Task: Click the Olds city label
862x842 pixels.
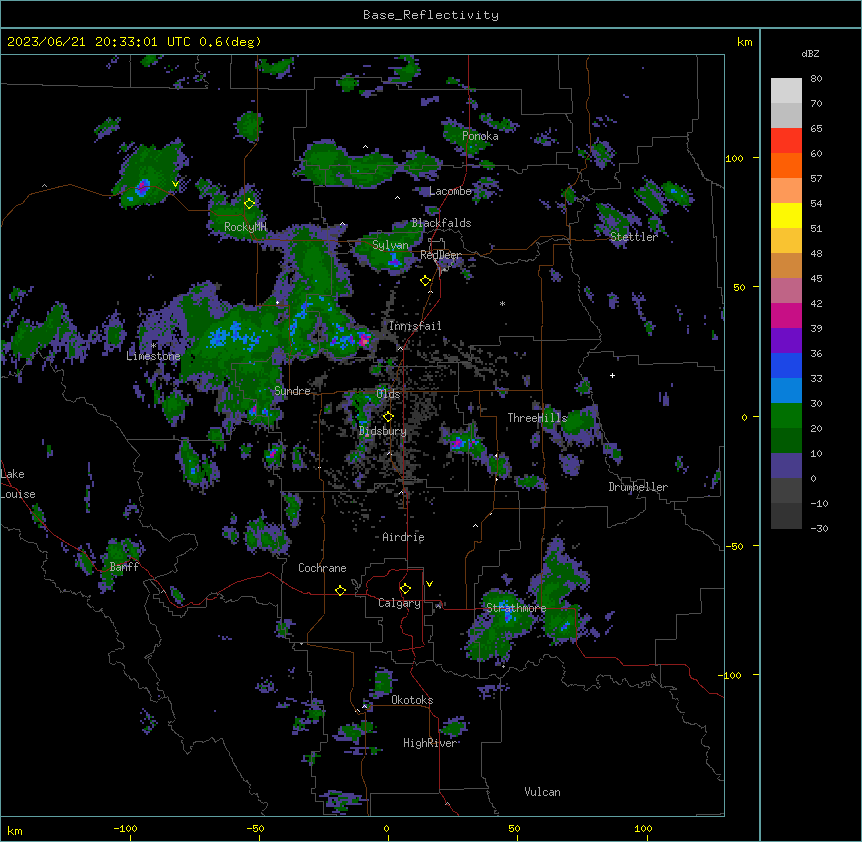Action: pos(388,394)
